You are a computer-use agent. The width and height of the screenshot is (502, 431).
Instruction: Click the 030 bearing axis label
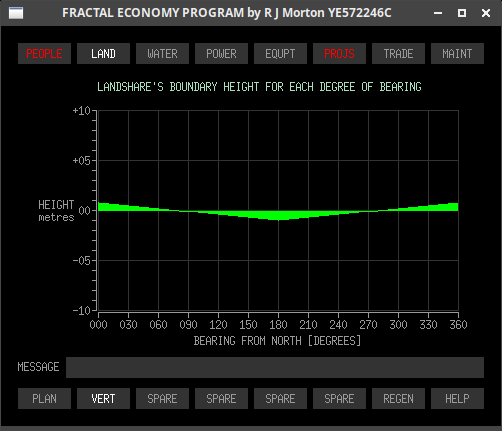(x=129, y=325)
